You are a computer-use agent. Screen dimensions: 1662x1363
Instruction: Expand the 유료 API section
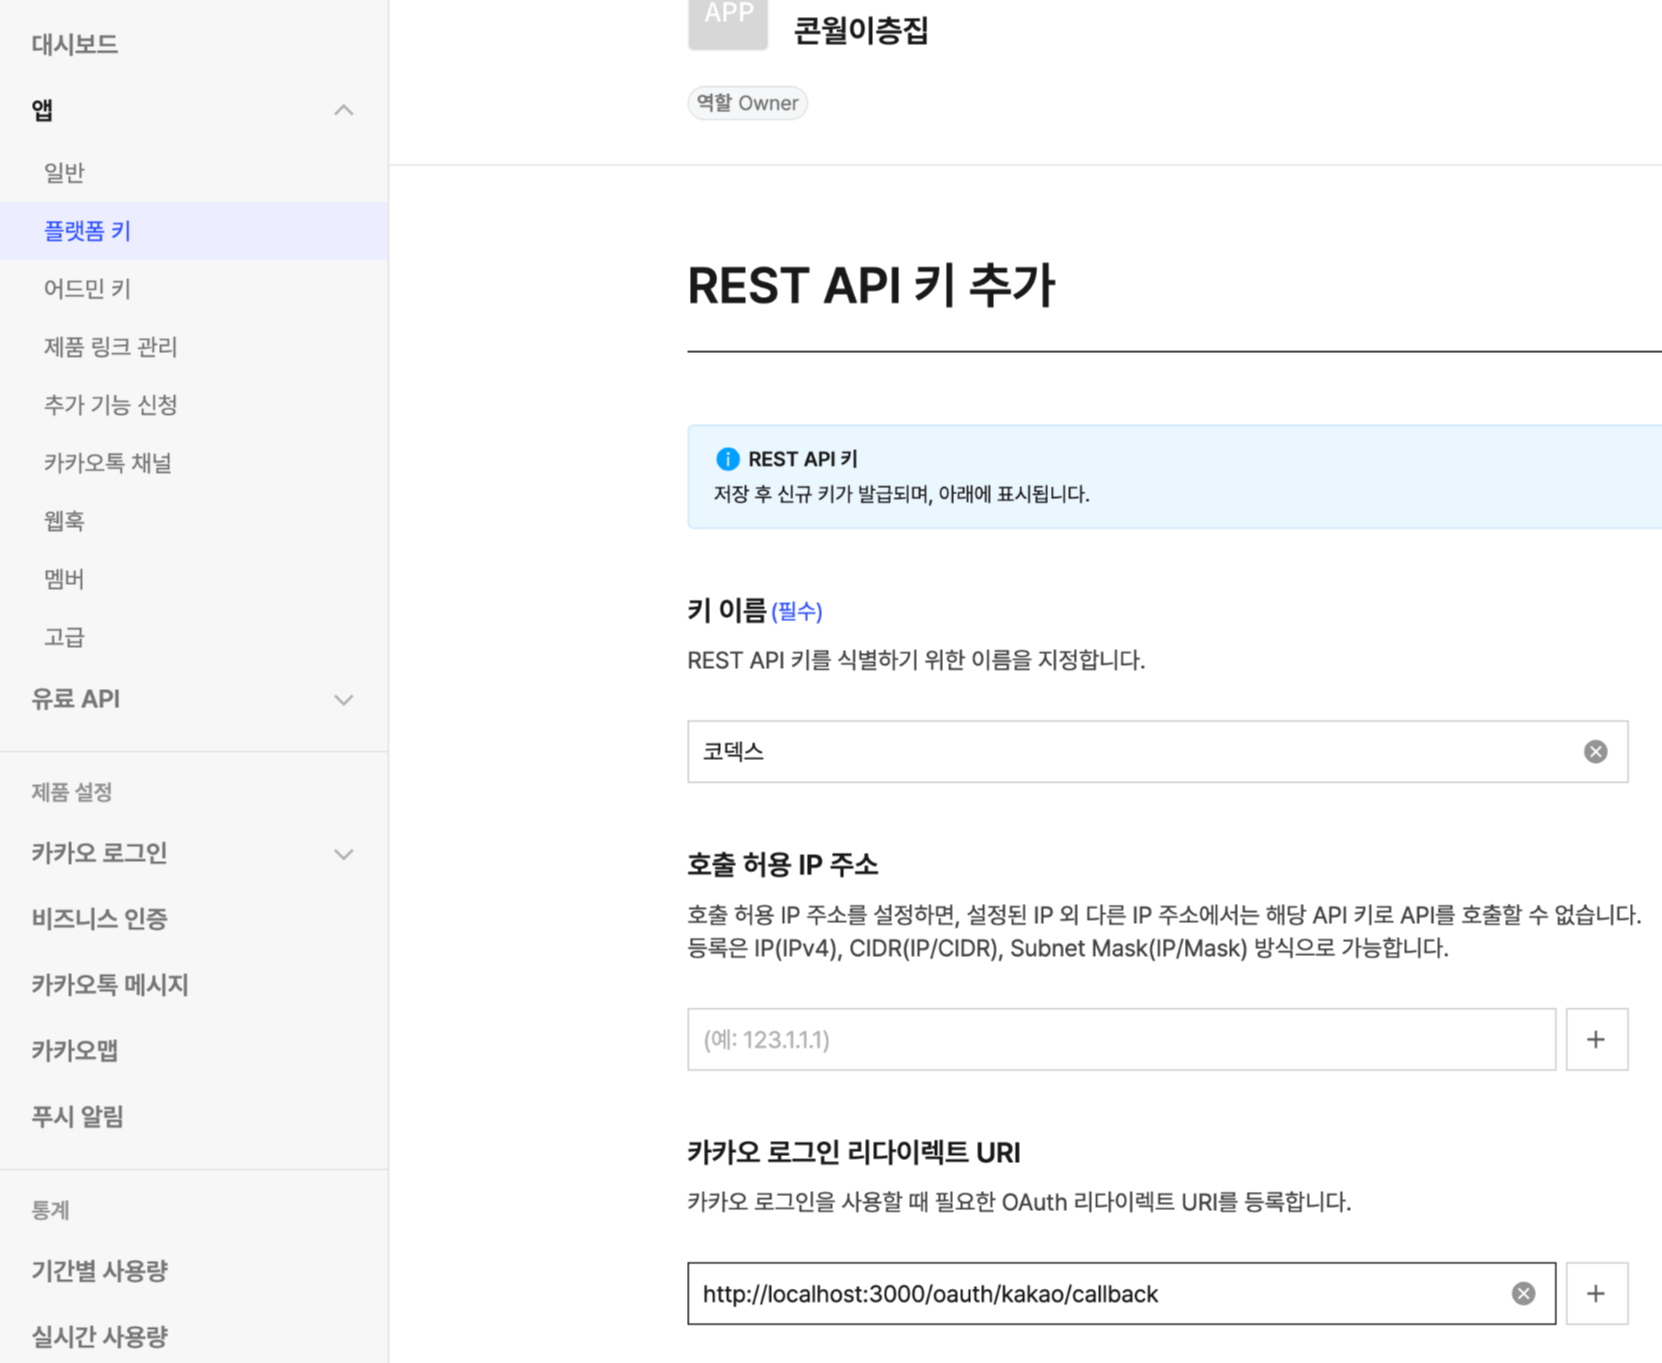[x=343, y=699]
